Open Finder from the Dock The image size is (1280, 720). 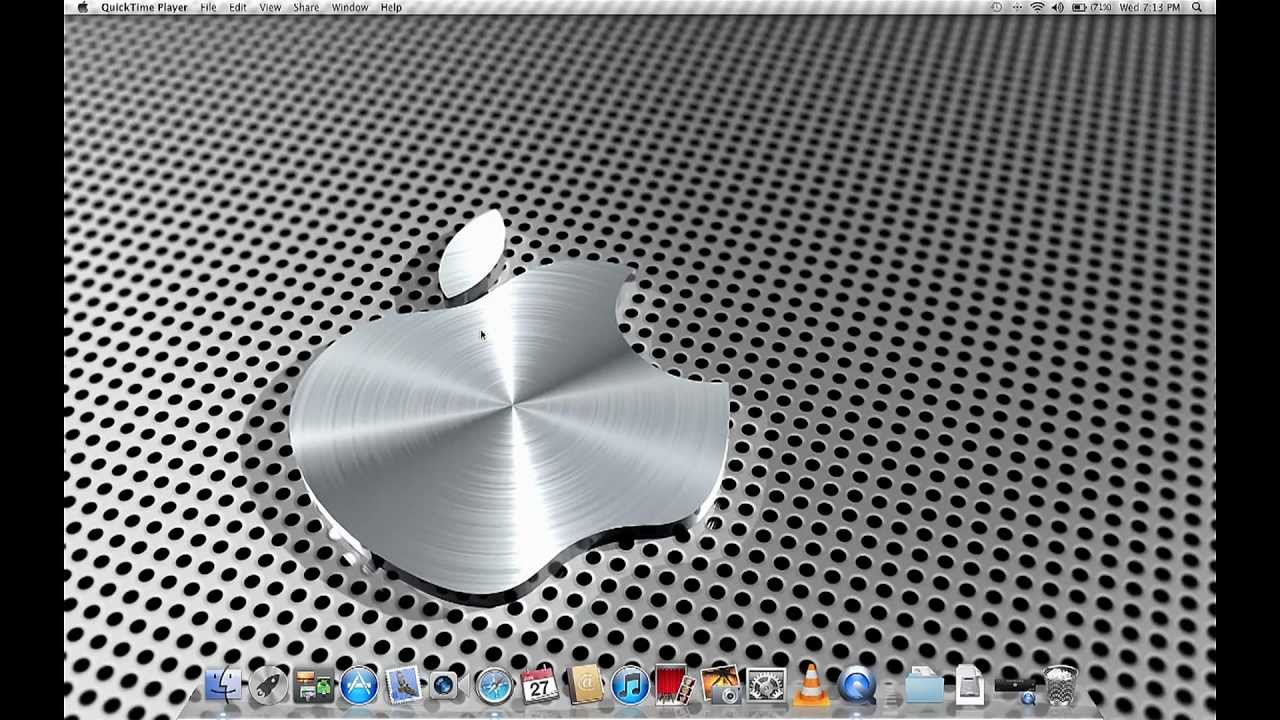[x=223, y=686]
